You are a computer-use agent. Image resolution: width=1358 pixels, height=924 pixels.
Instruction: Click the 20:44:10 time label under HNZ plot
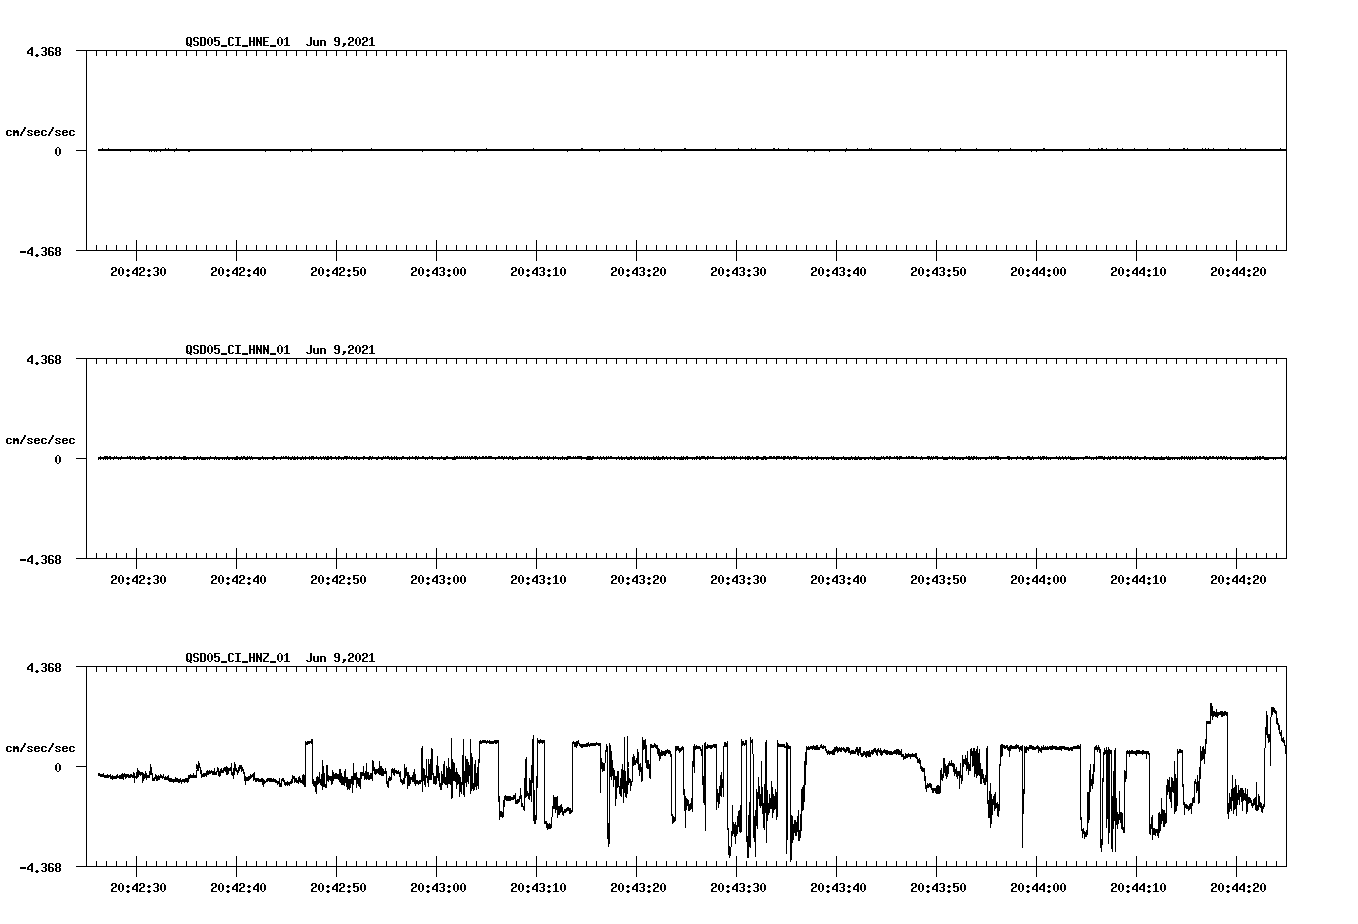(x=1138, y=888)
